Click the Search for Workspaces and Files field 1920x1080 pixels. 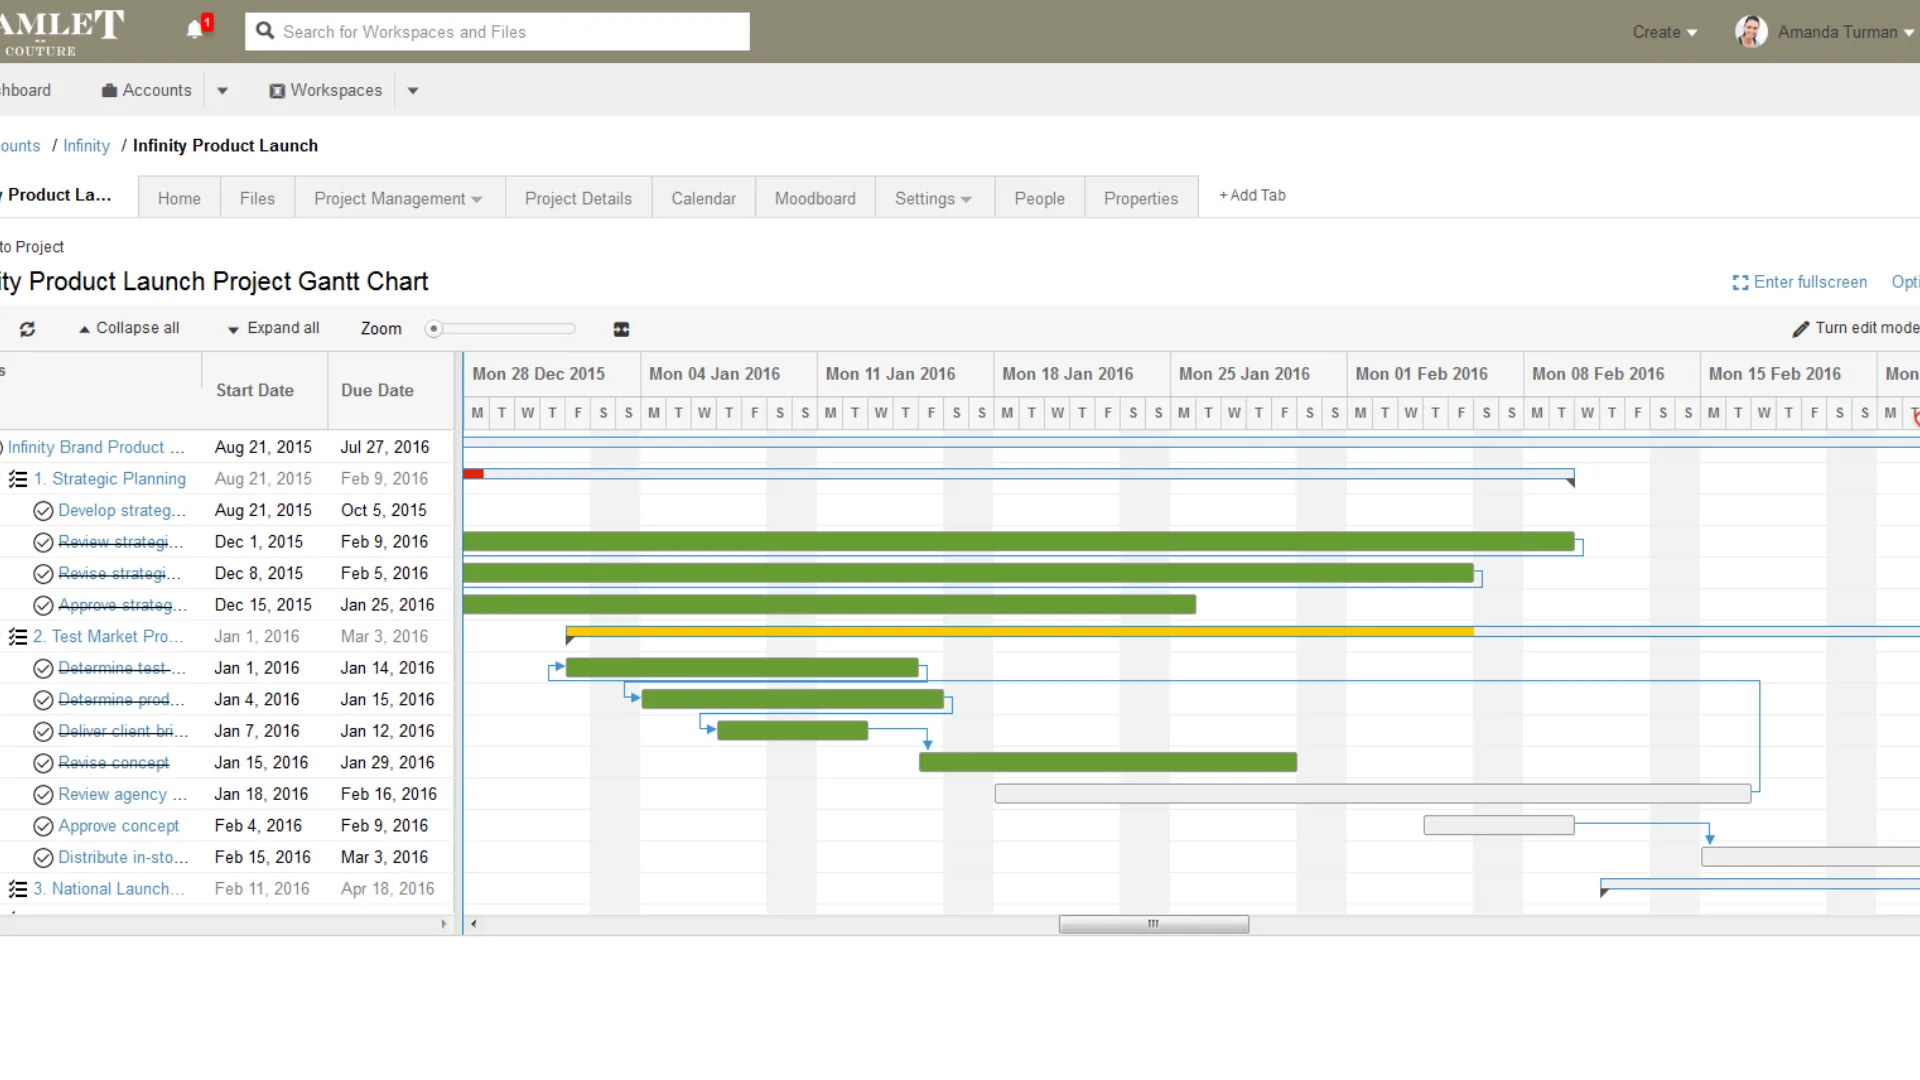497,32
